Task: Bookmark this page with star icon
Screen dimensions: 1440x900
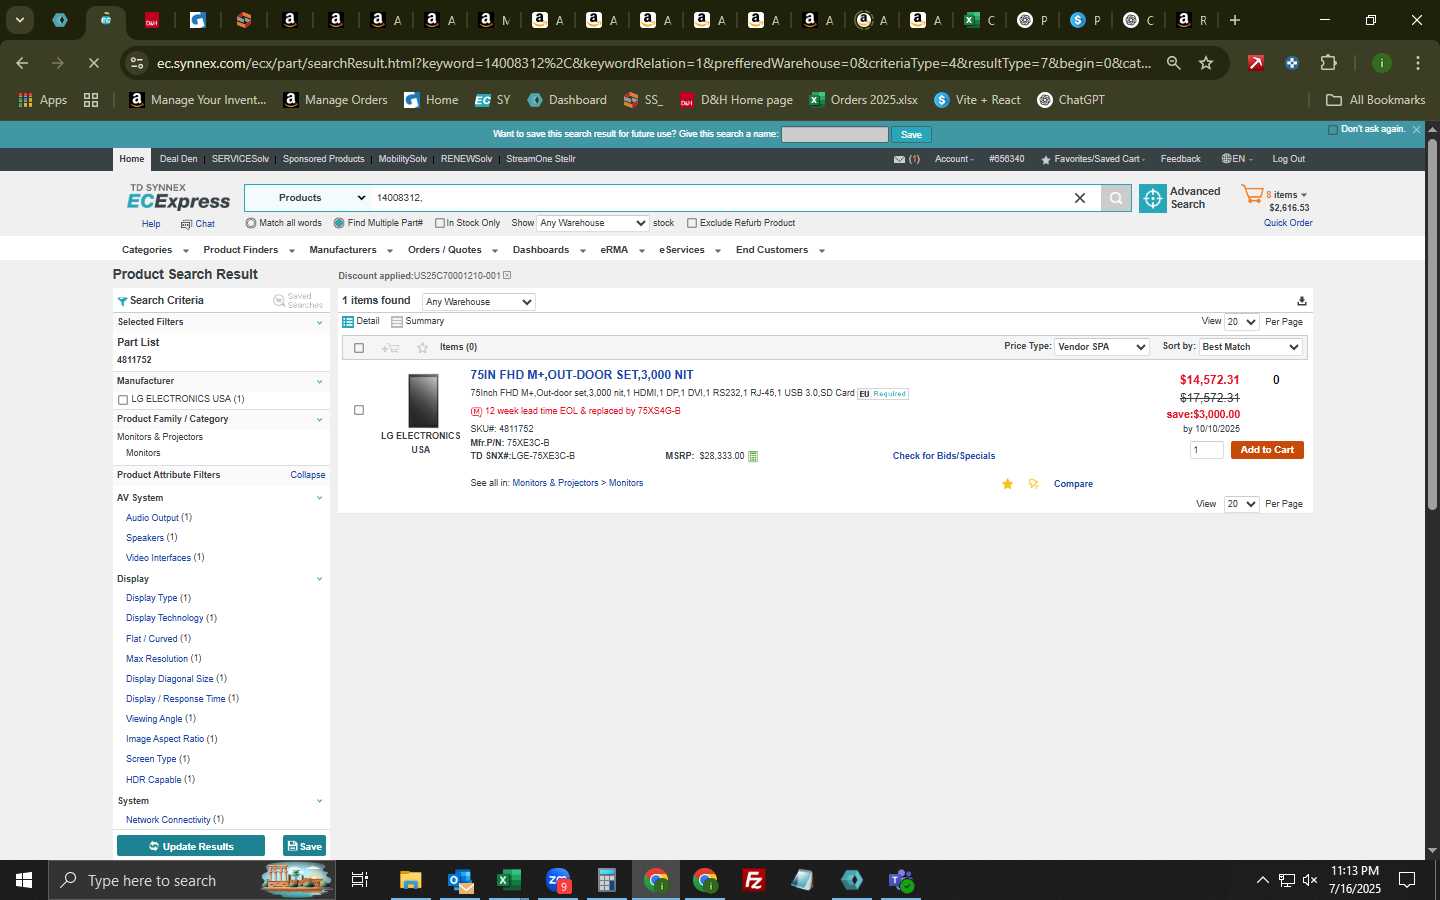Action: pos(1206,63)
